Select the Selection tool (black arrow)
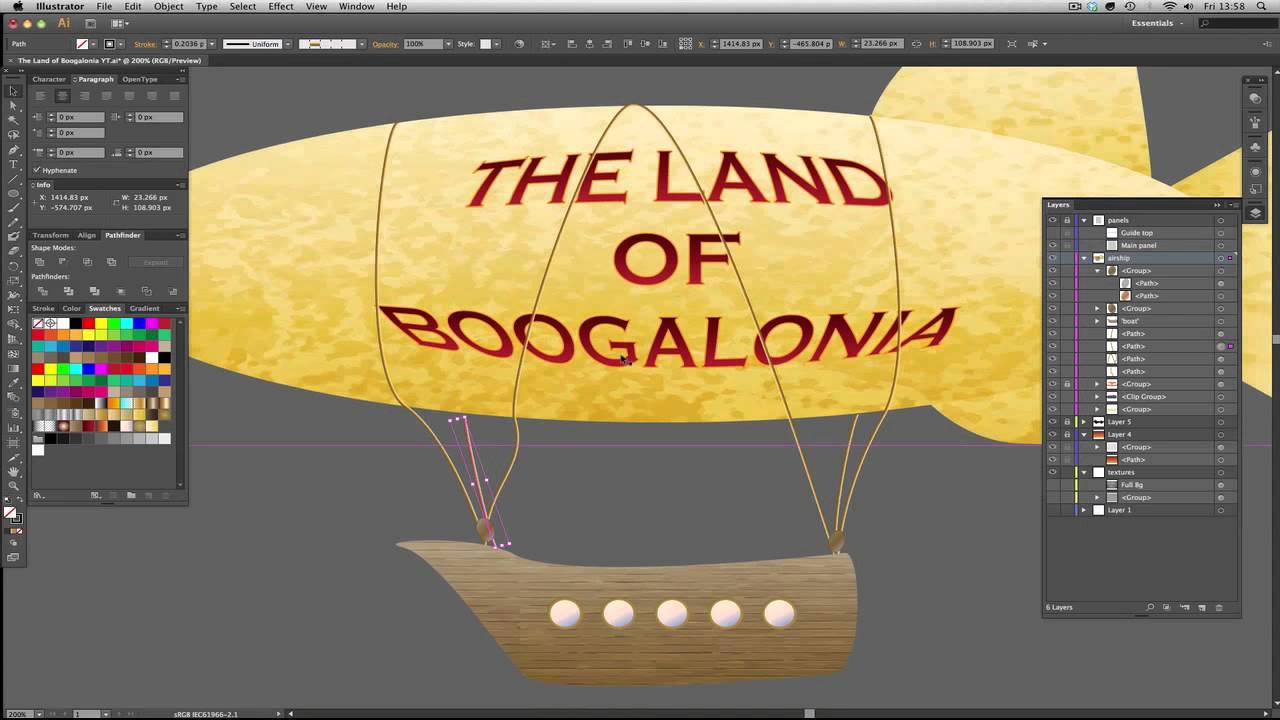Screen dimensions: 1280x720 [13, 91]
